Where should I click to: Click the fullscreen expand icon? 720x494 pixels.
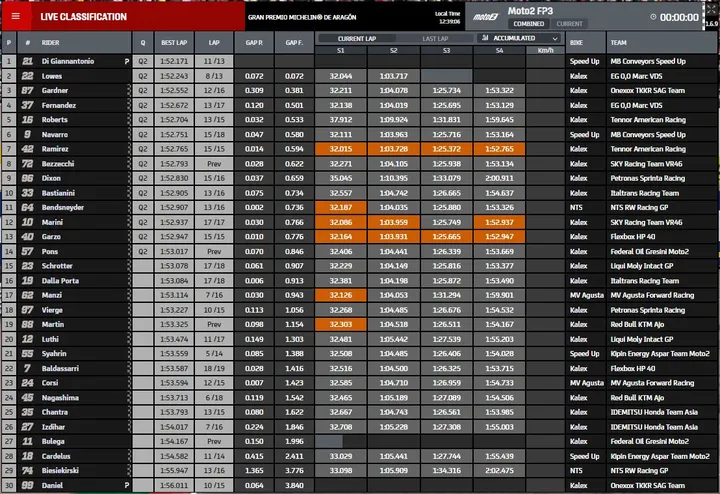click(x=711, y=9)
